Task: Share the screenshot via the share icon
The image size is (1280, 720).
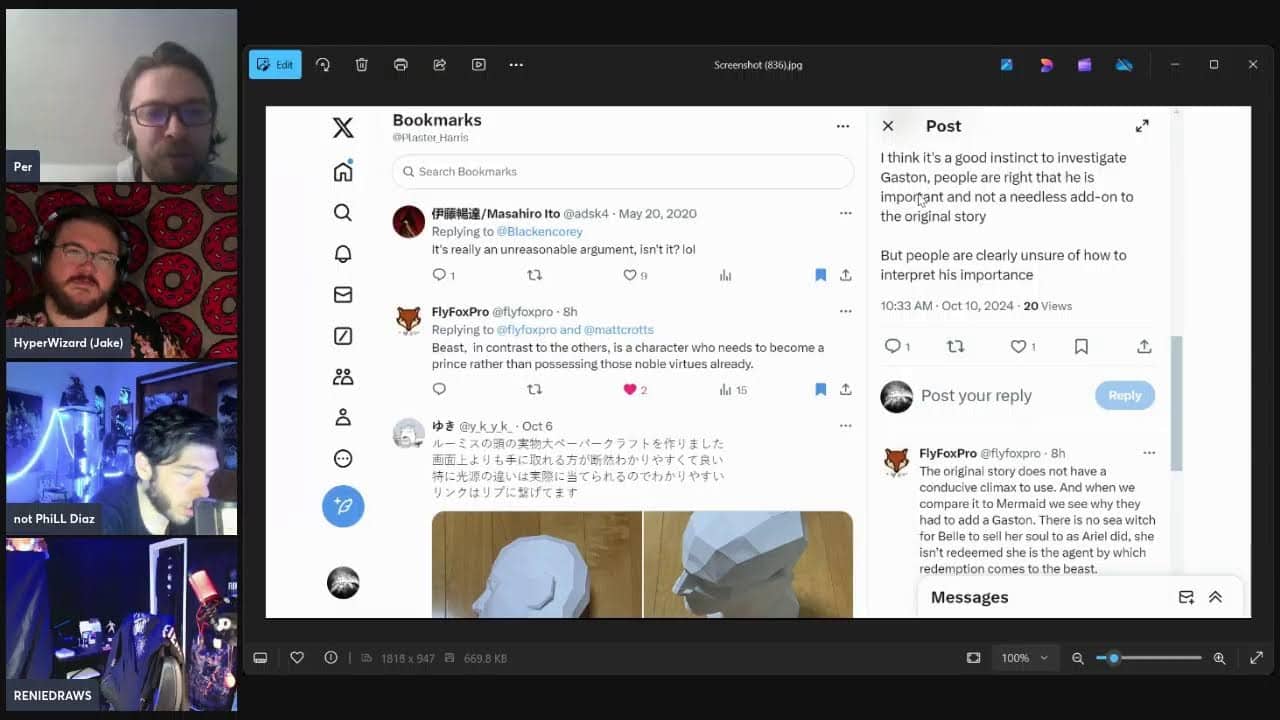Action: (x=439, y=65)
